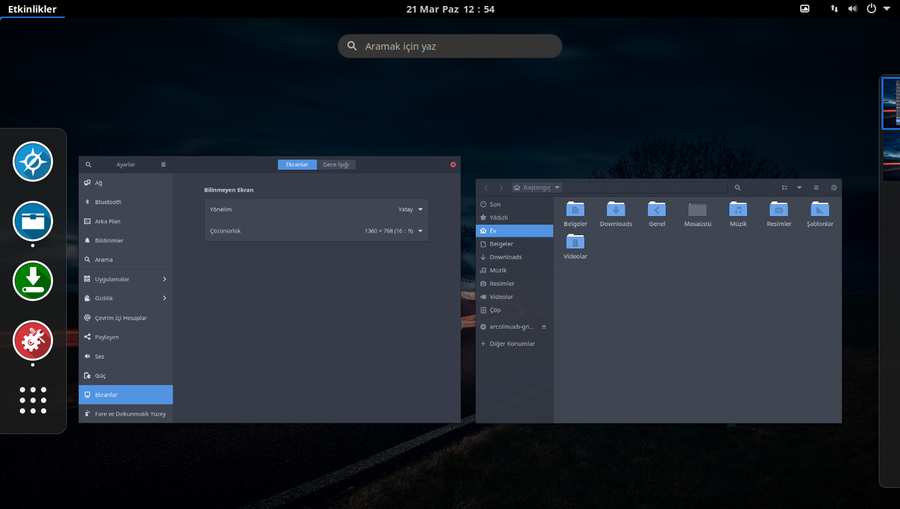Click the Etkinlikler activities button
900x509 pixels.
[32, 9]
